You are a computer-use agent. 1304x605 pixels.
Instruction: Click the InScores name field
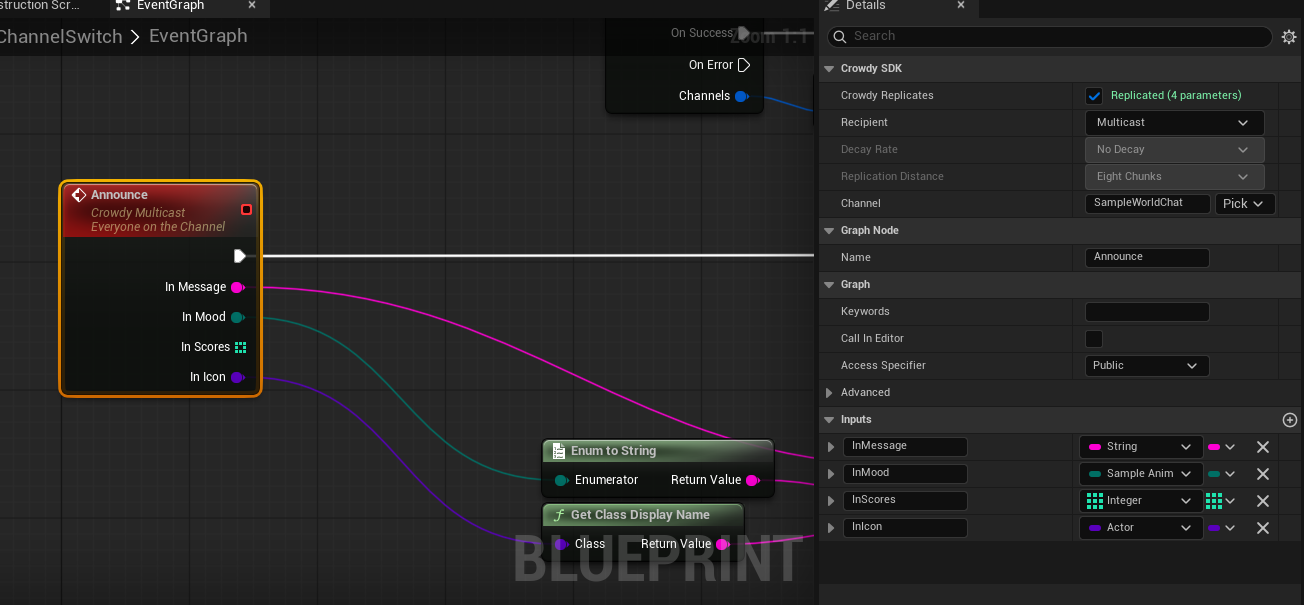pyautogui.click(x=905, y=501)
